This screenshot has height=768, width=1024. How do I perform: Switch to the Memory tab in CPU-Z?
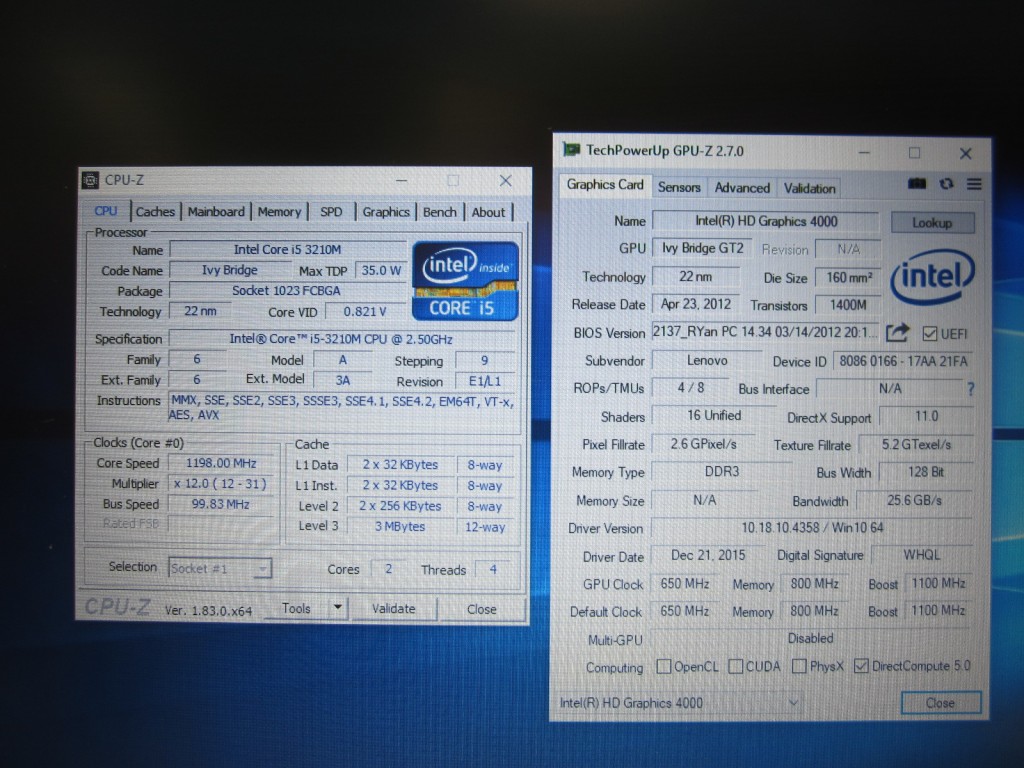tap(279, 212)
